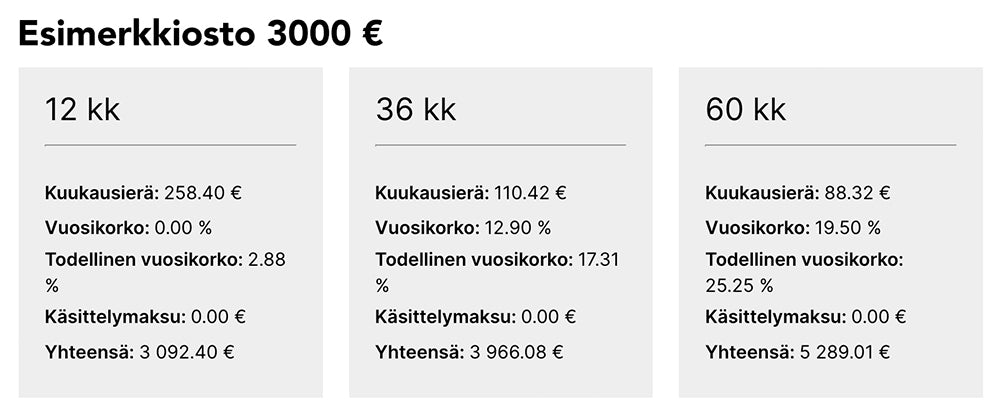Click the divider line under 36 kk
1000x412 pixels.
click(x=500, y=145)
